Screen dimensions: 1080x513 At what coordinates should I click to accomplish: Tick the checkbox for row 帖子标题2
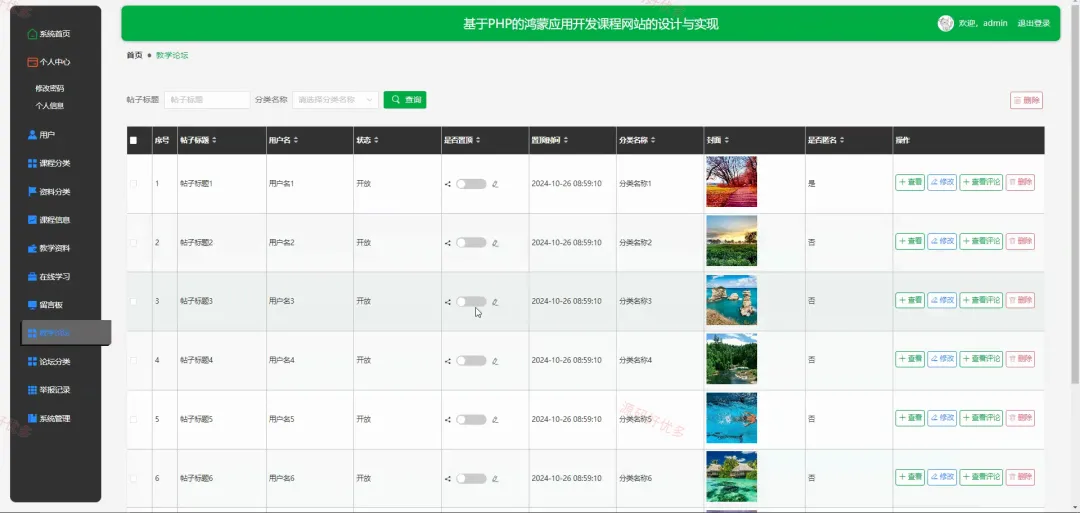pyautogui.click(x=134, y=242)
